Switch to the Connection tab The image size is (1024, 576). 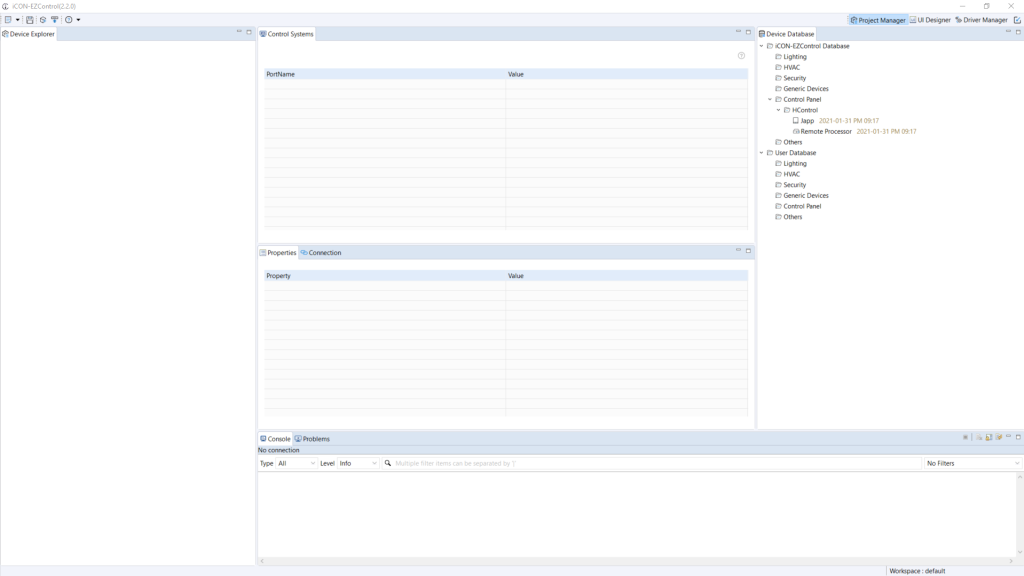click(322, 253)
